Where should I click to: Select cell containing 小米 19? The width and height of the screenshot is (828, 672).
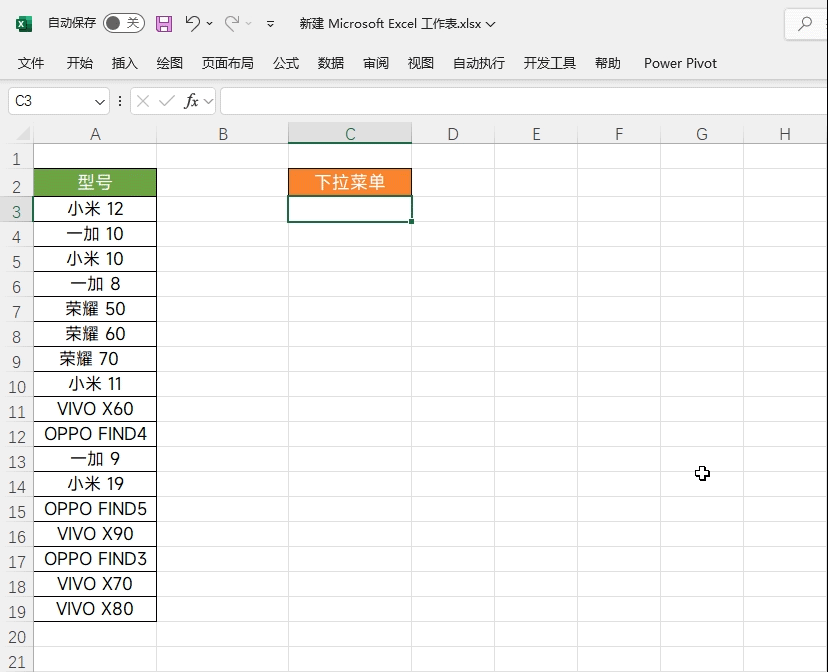coord(95,484)
